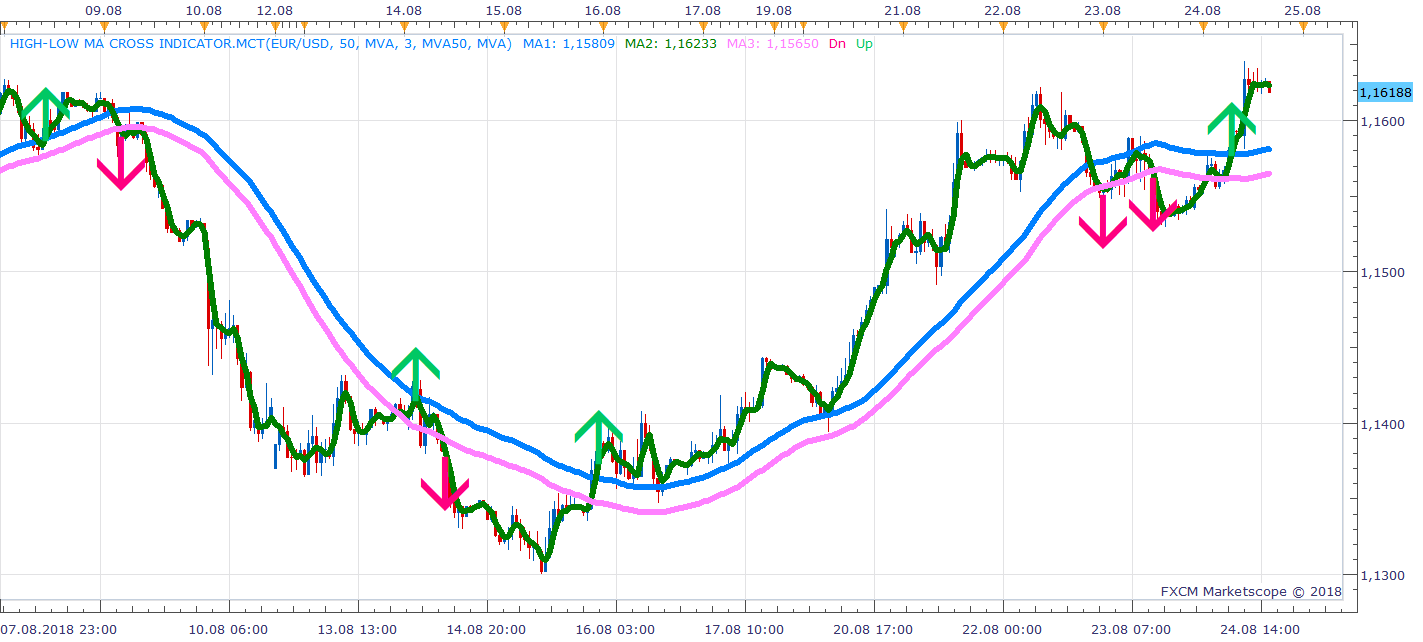The image size is (1423, 642).
Task: Click the 17.08 10:00 time axis label
Action: pyautogui.click(x=745, y=629)
